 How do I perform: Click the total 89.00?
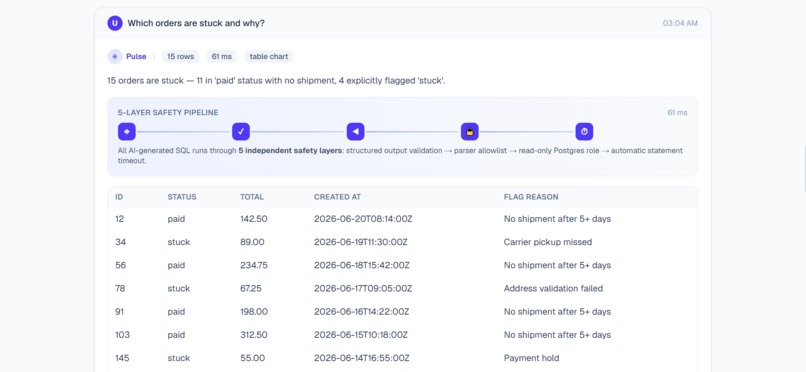coord(252,242)
